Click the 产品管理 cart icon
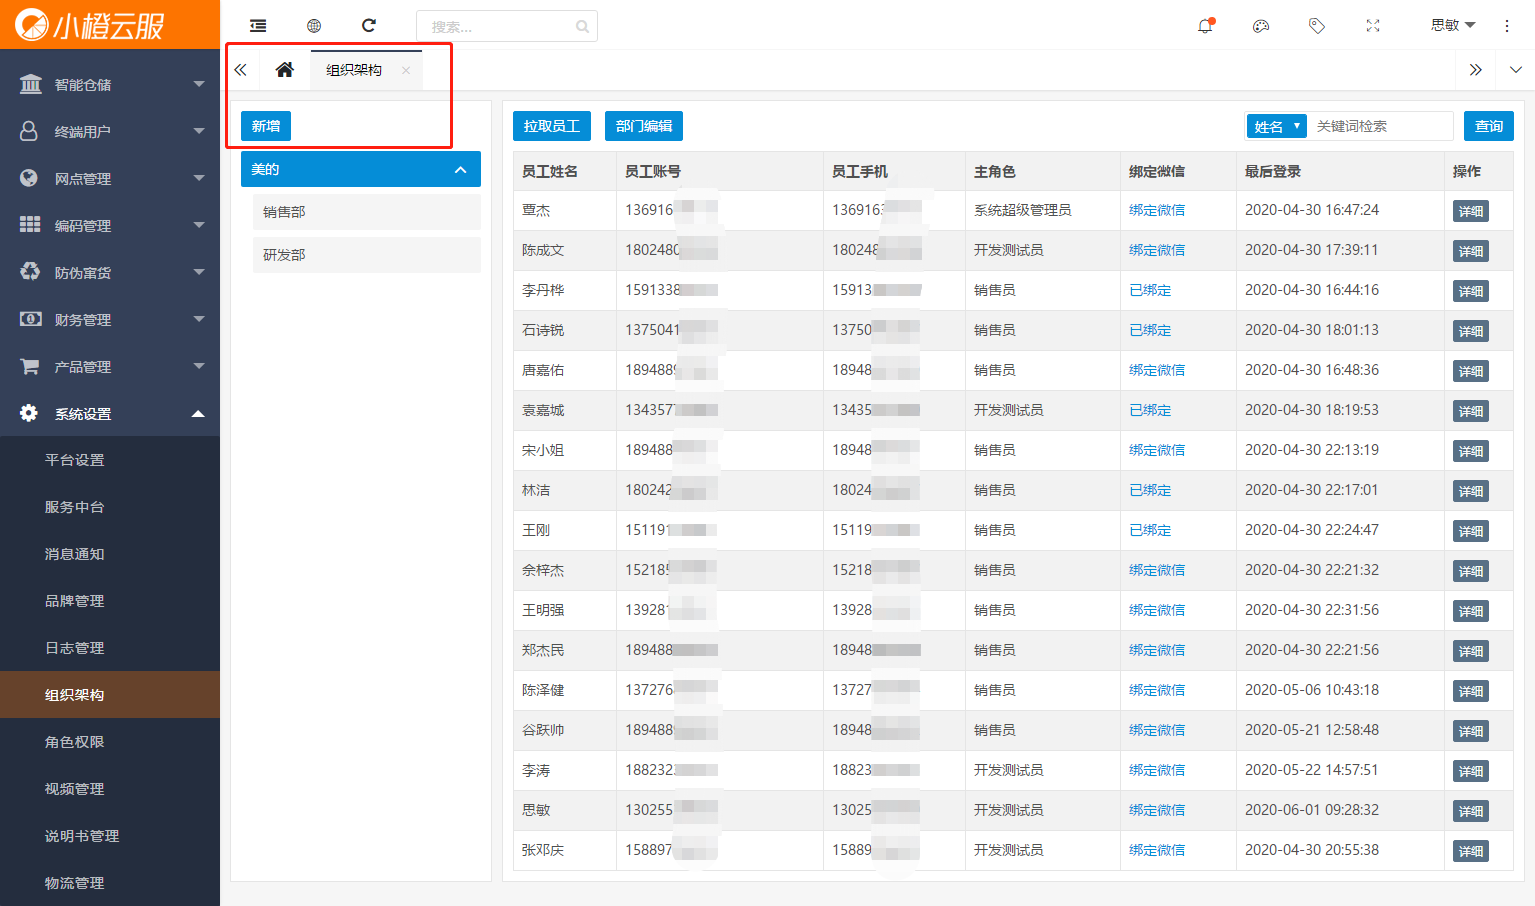The height and width of the screenshot is (906, 1535). click(x=30, y=366)
